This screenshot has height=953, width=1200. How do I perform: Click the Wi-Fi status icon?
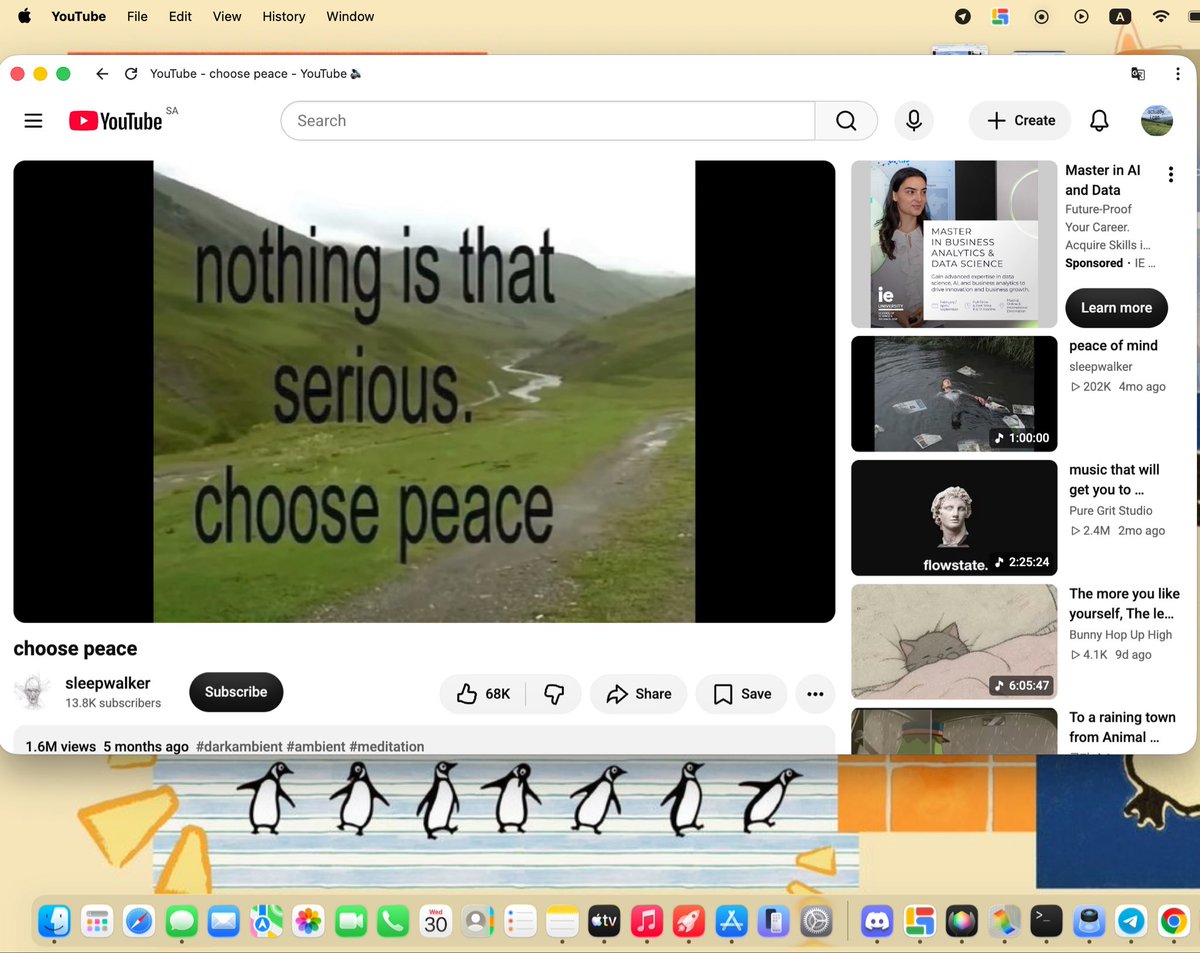tap(1161, 16)
